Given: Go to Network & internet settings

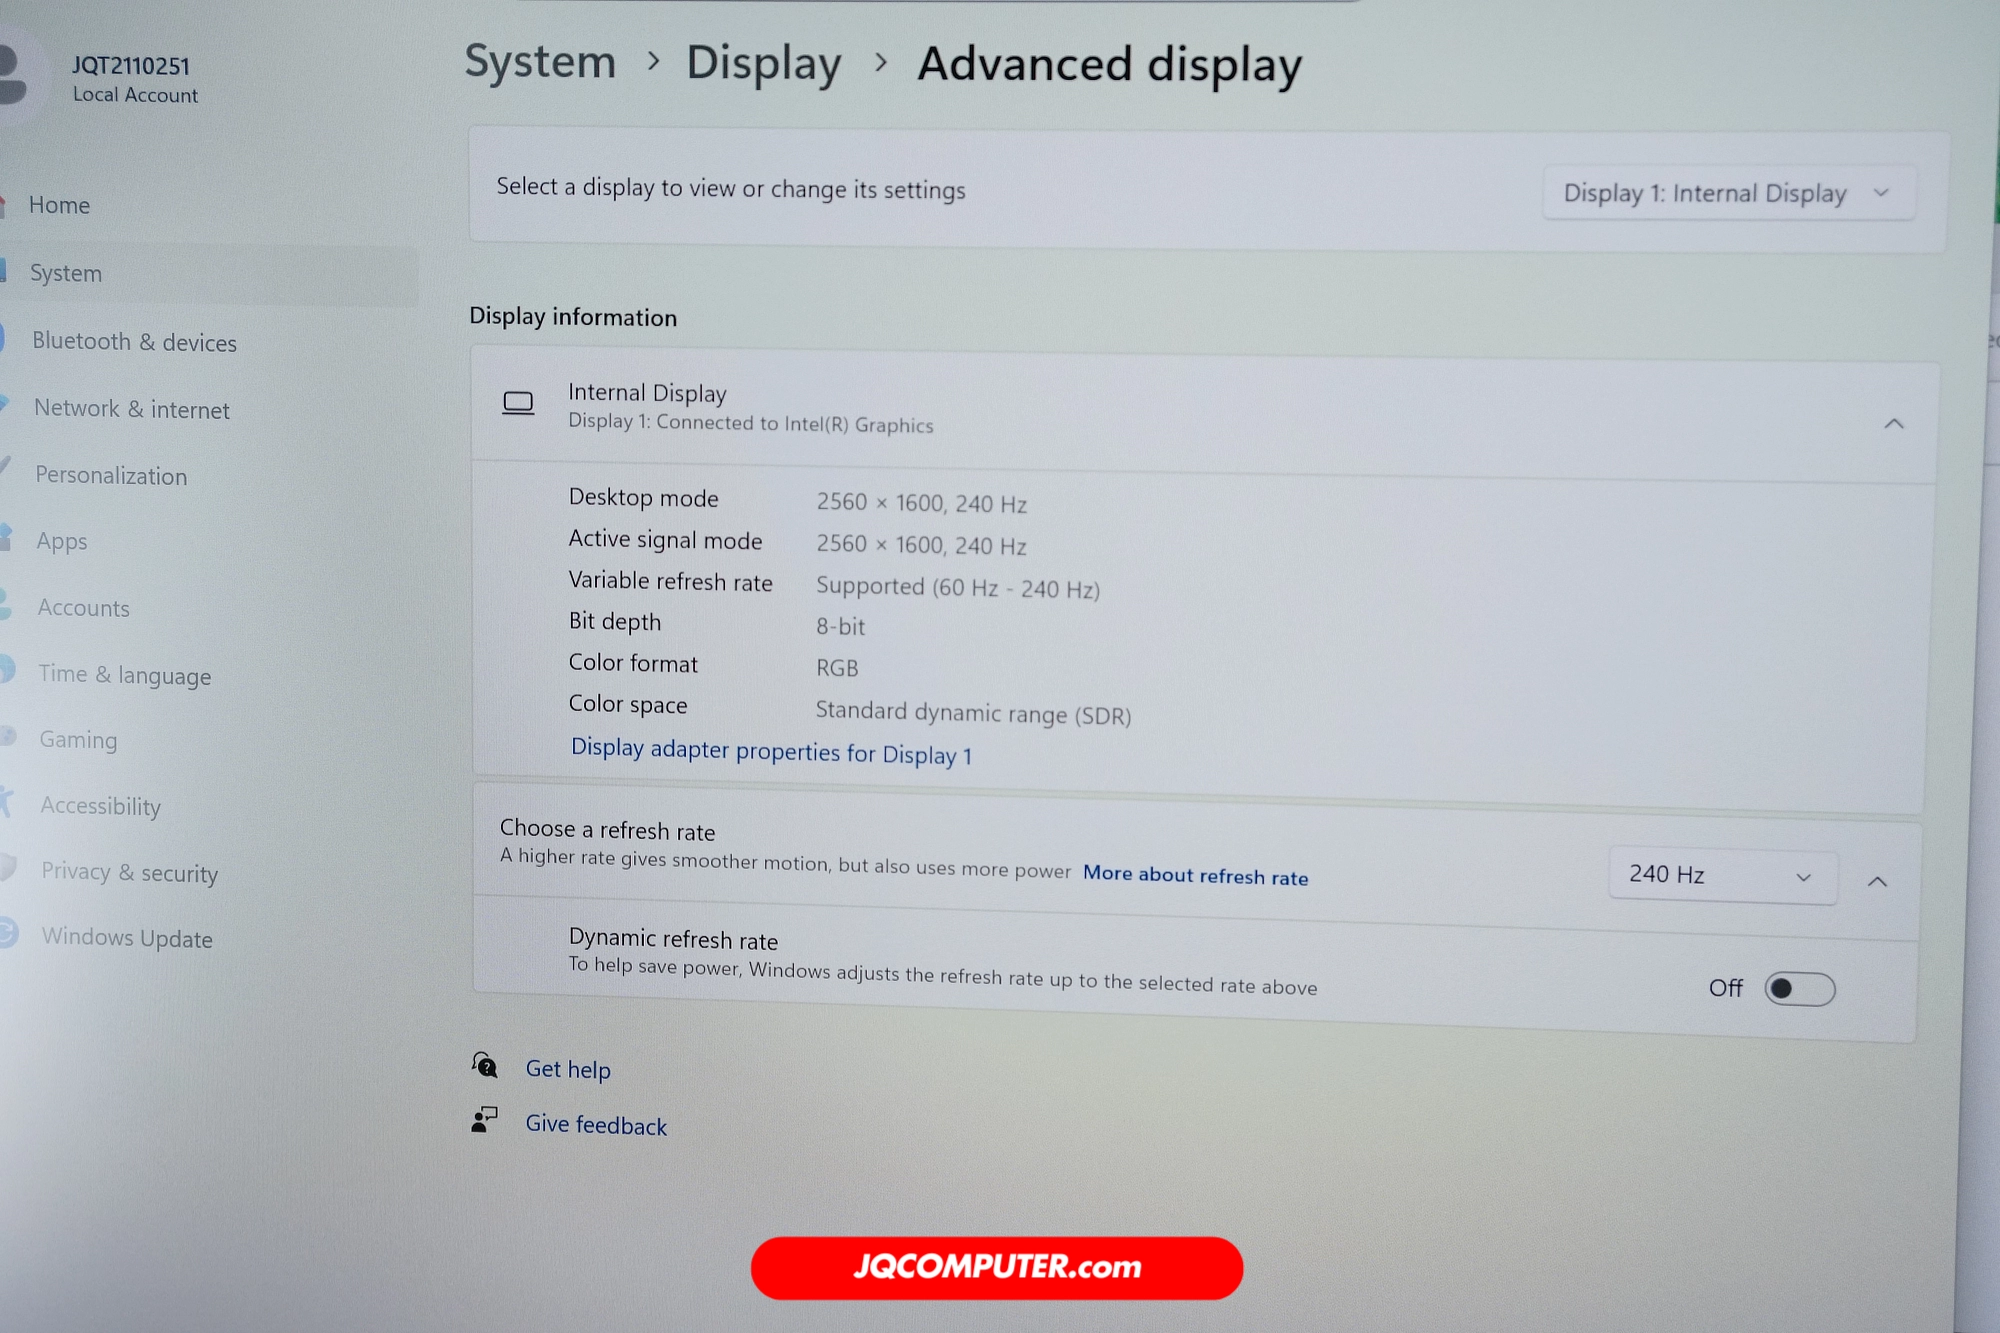Looking at the screenshot, I should click(x=132, y=409).
